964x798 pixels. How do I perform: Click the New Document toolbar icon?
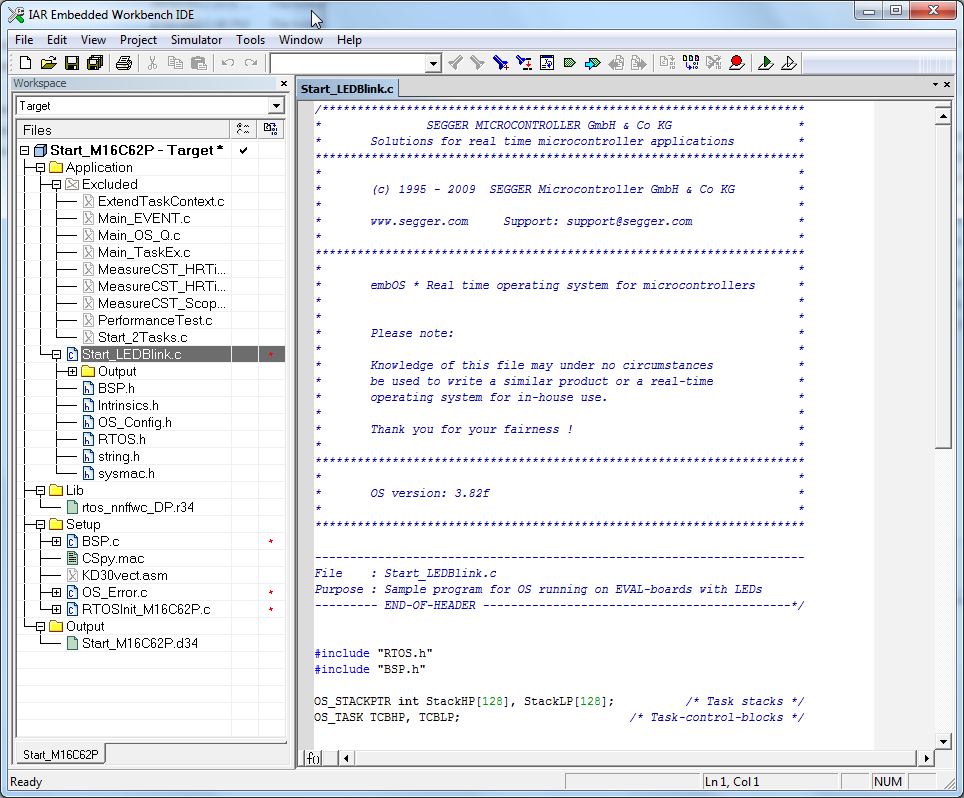coord(25,63)
